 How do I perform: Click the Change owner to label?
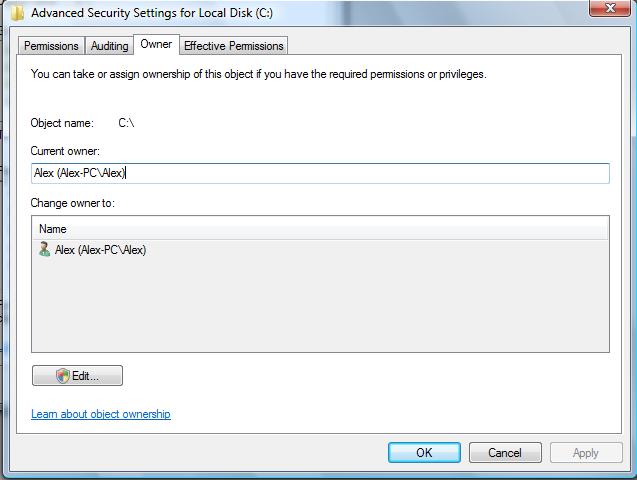[73, 203]
